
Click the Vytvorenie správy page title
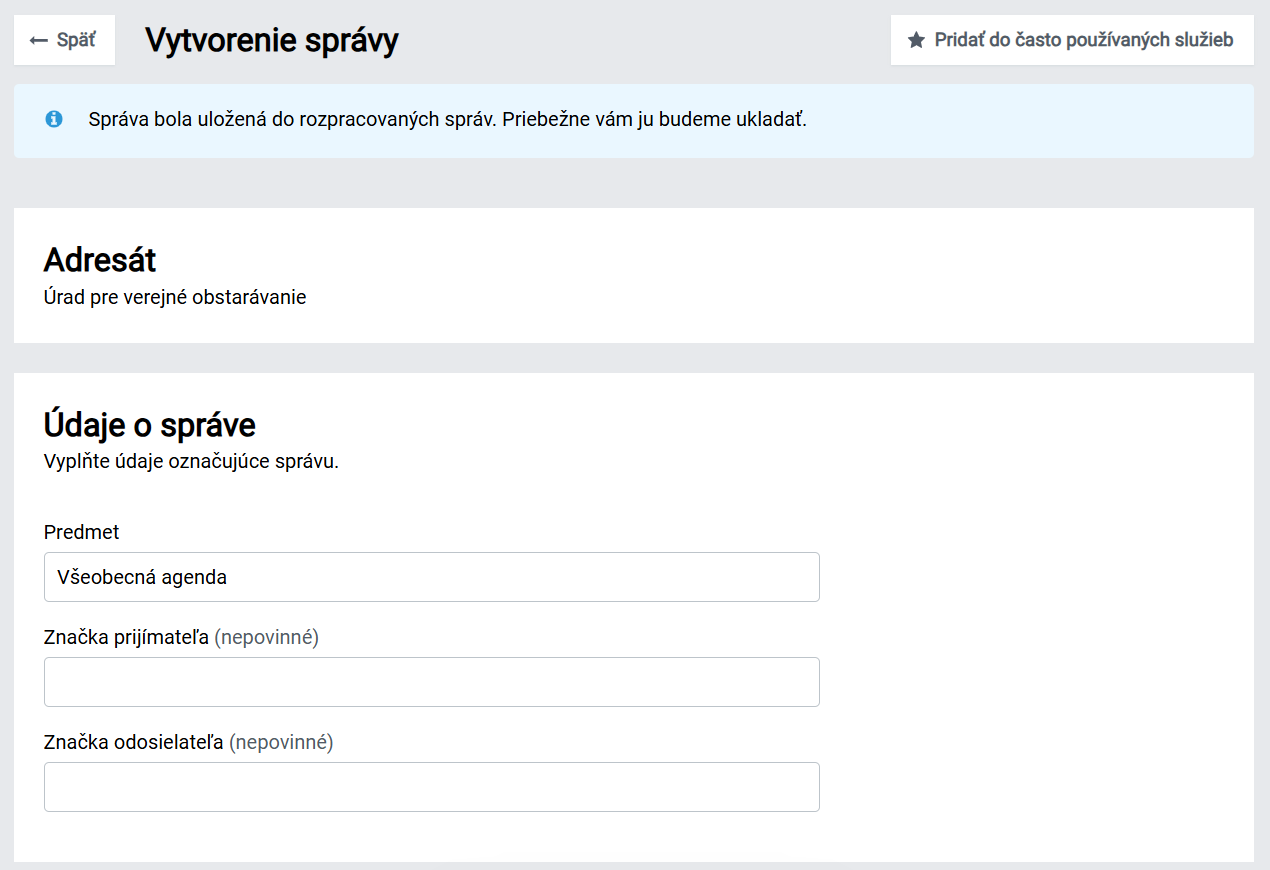point(272,40)
